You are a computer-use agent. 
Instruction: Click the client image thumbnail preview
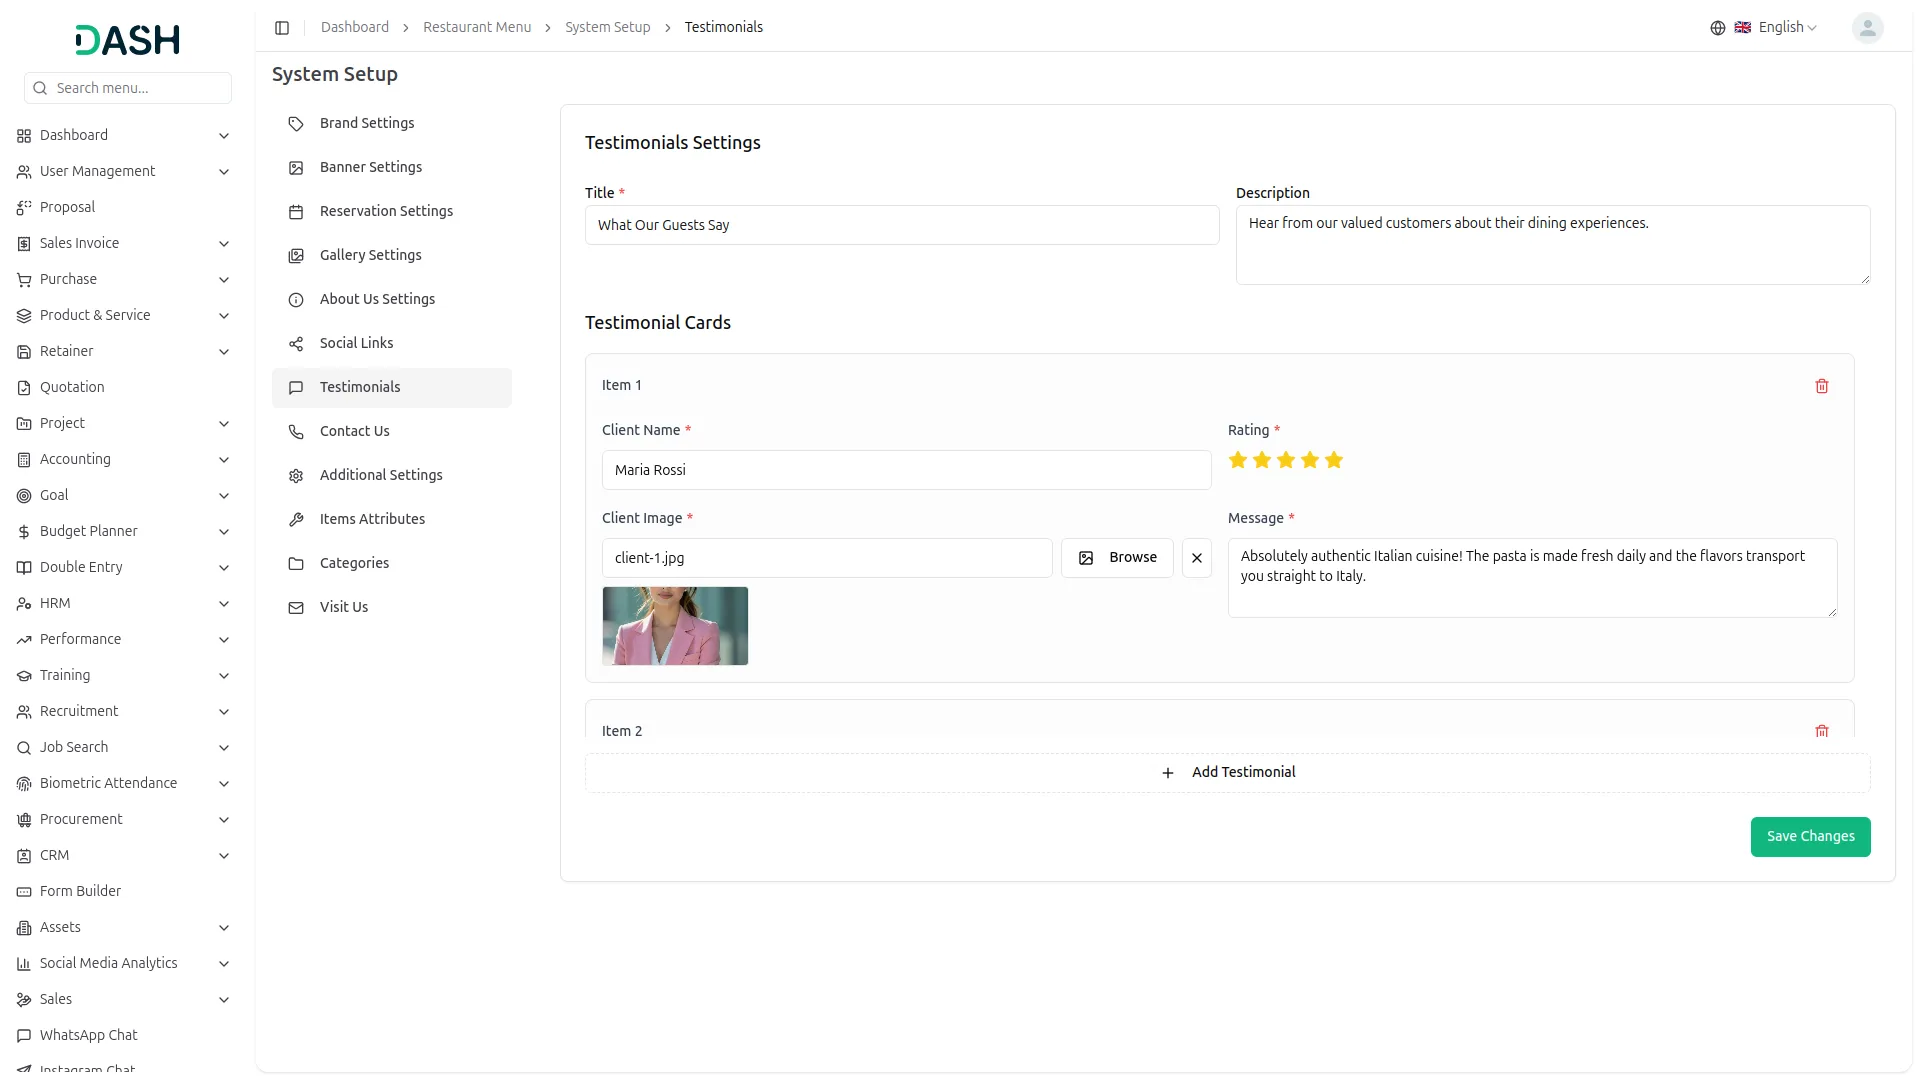(x=675, y=626)
